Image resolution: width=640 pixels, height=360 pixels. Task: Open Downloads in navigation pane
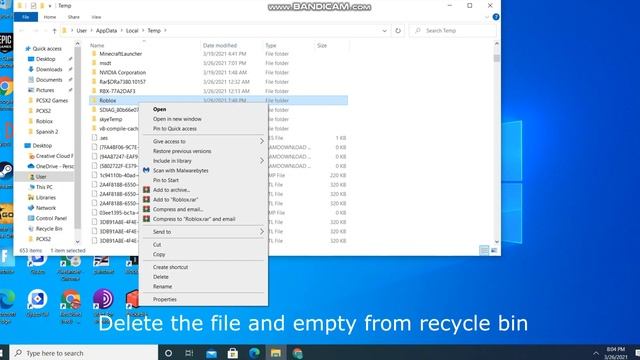click(x=49, y=69)
